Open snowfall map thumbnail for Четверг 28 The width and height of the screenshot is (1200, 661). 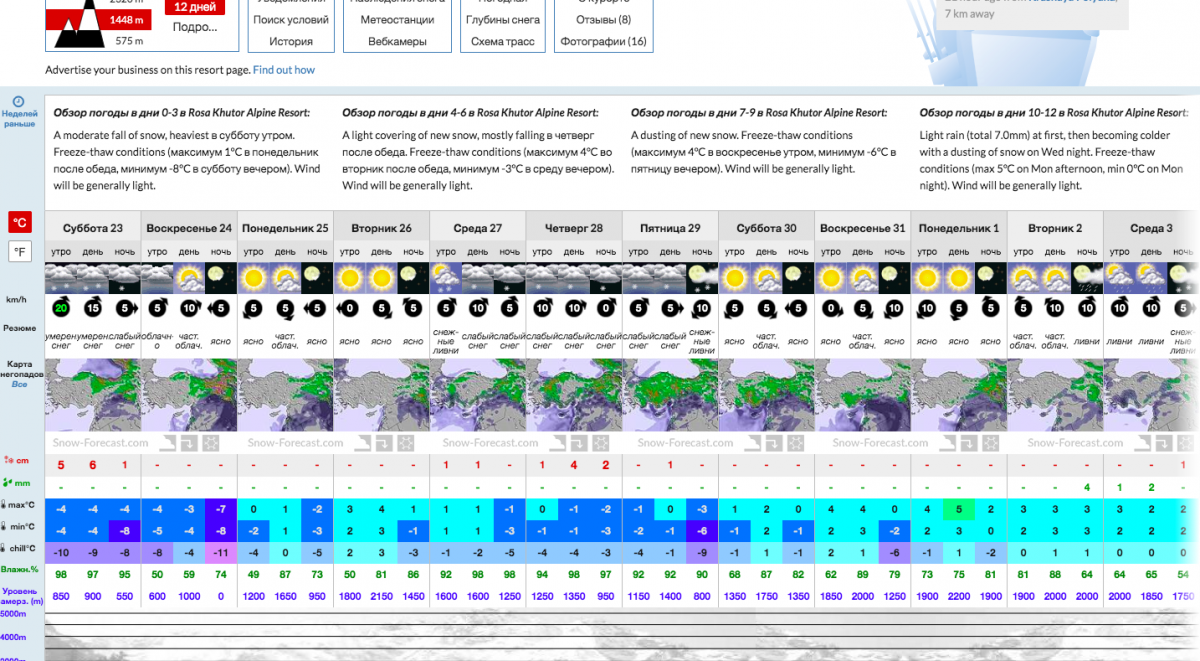pyautogui.click(x=574, y=395)
